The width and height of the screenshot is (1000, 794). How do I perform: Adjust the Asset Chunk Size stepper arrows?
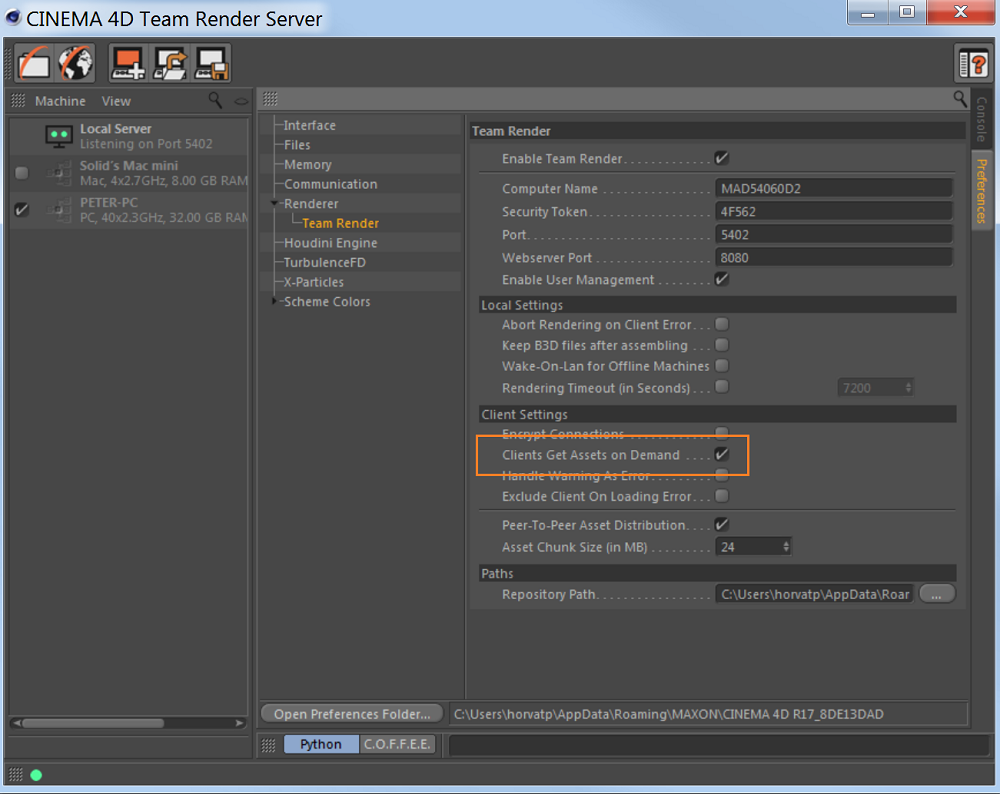786,547
